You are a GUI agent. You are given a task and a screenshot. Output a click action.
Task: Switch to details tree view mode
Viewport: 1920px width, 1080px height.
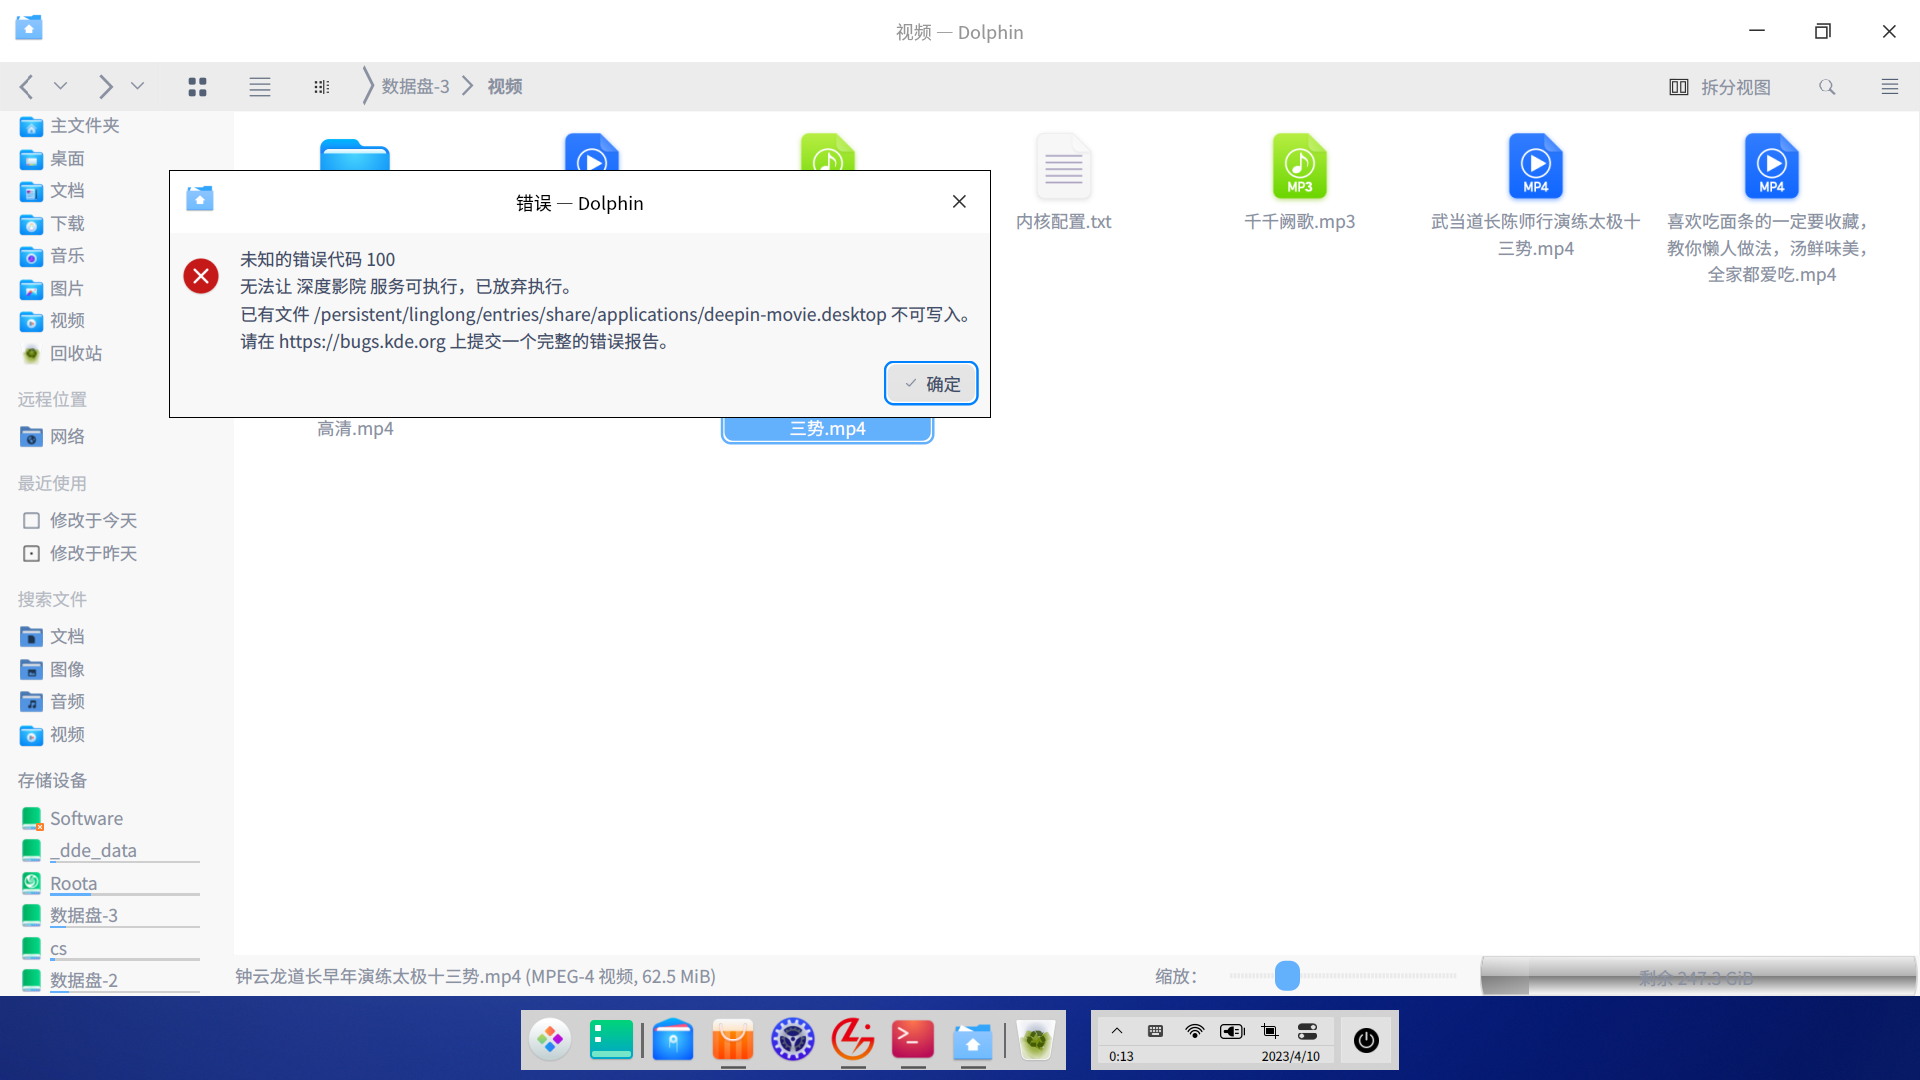tap(321, 87)
